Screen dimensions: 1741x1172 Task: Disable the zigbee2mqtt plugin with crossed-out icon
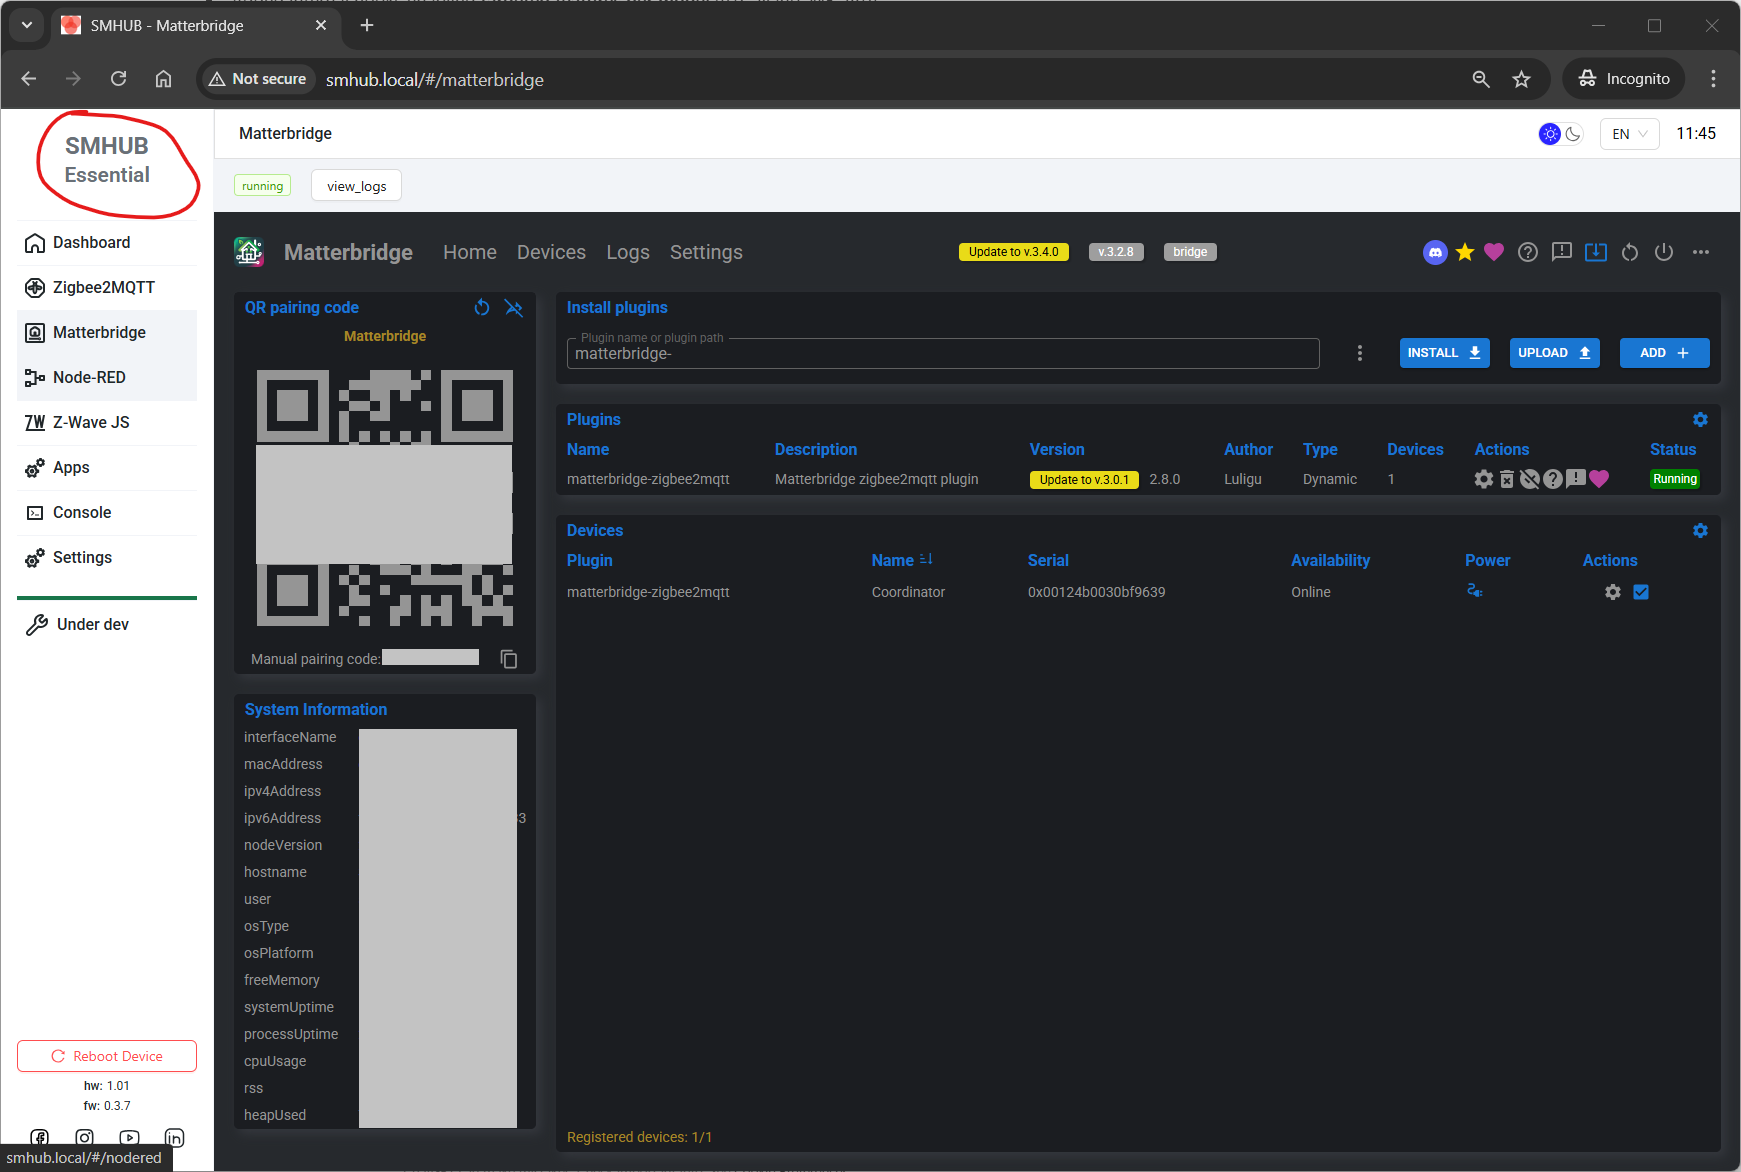1529,480
